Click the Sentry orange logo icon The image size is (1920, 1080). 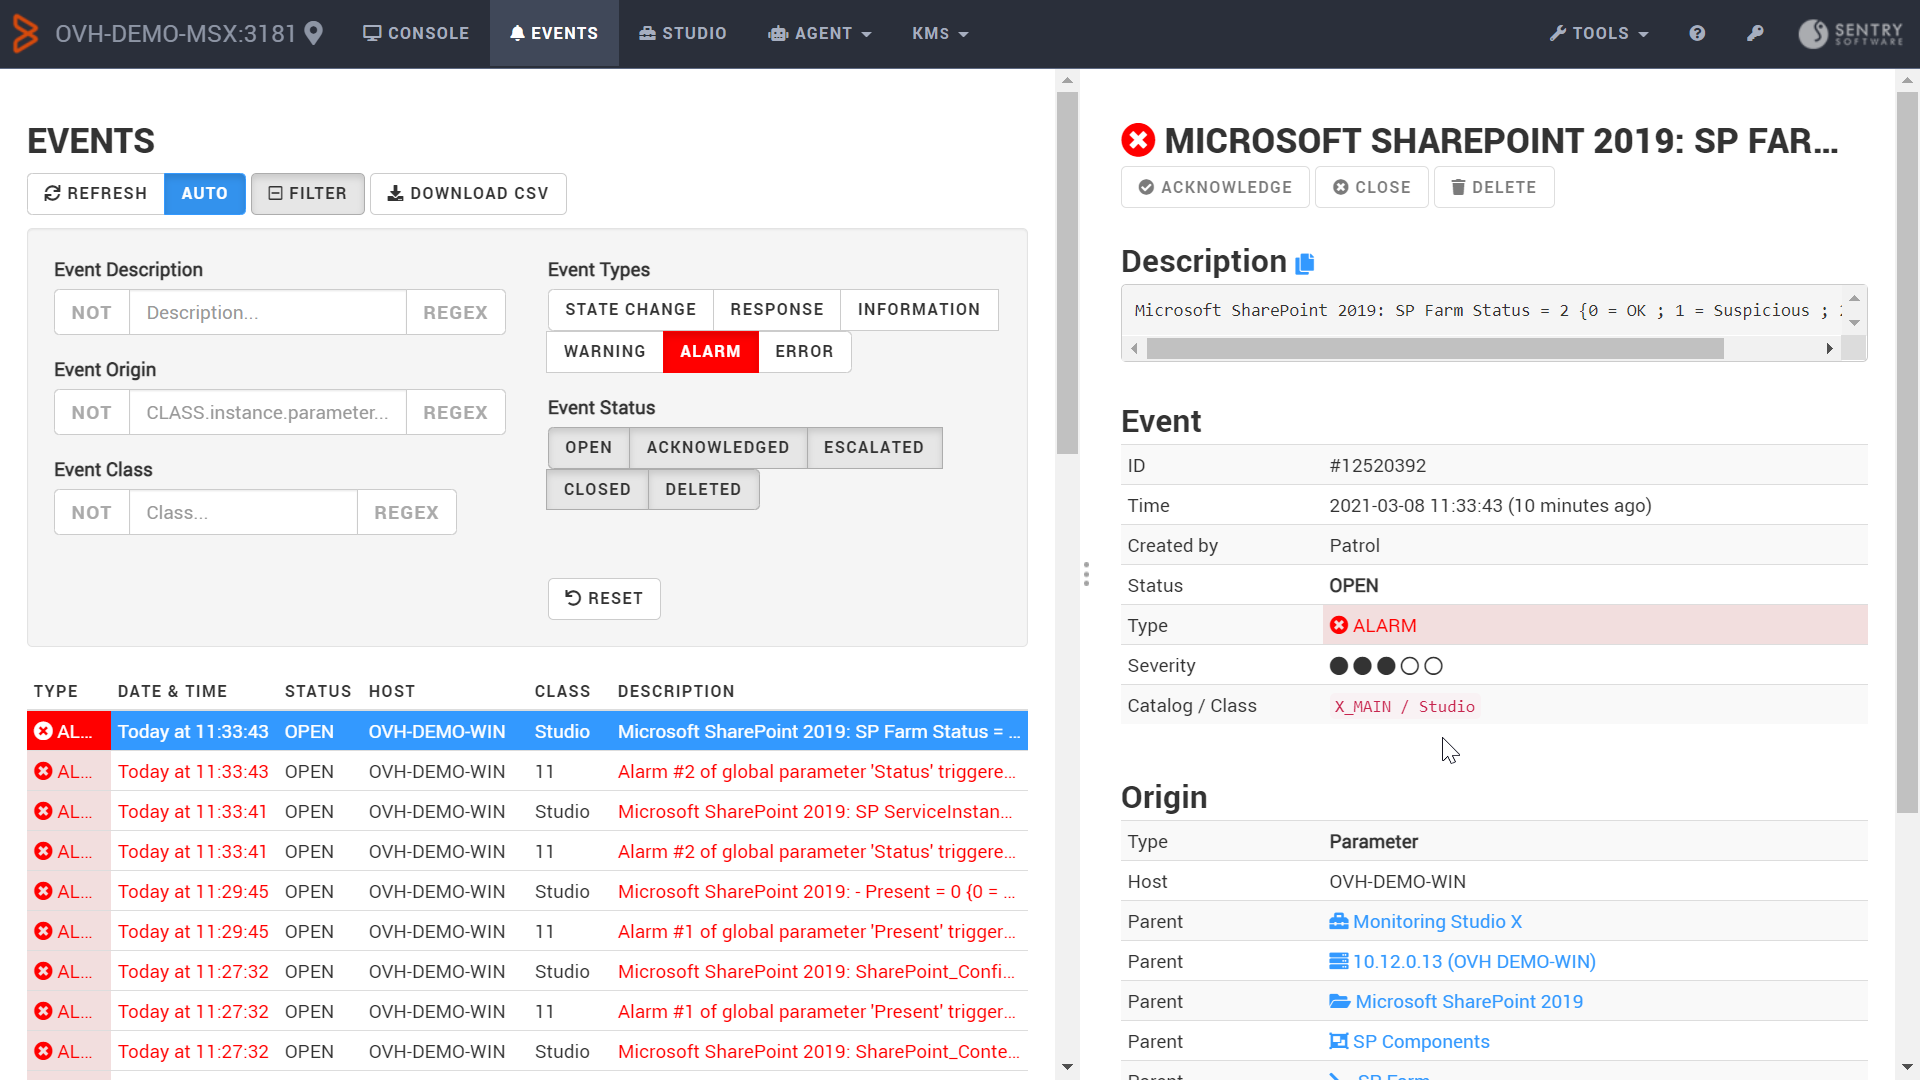(25, 34)
